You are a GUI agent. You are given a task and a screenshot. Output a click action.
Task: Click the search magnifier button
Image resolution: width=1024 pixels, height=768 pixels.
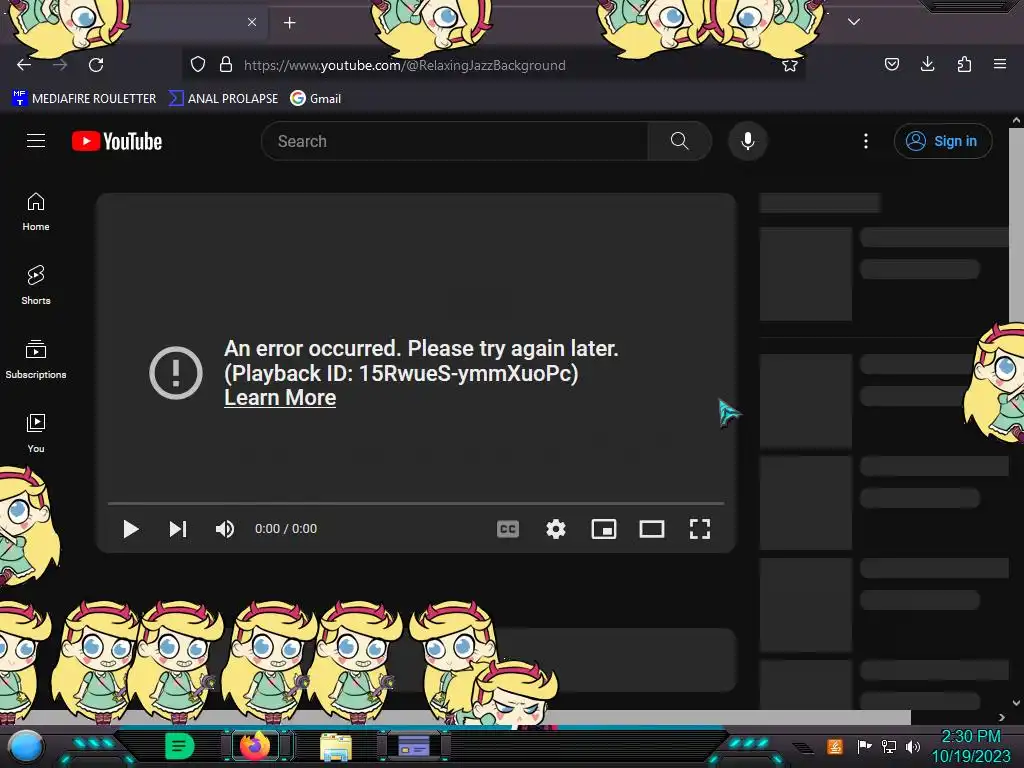click(679, 141)
